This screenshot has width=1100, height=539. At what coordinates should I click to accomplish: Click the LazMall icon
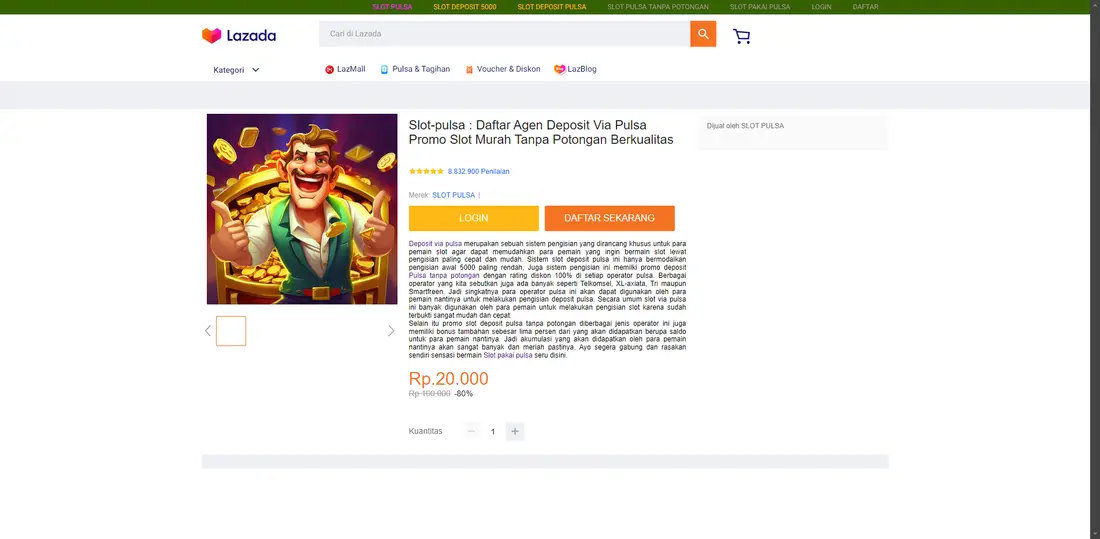click(x=329, y=69)
